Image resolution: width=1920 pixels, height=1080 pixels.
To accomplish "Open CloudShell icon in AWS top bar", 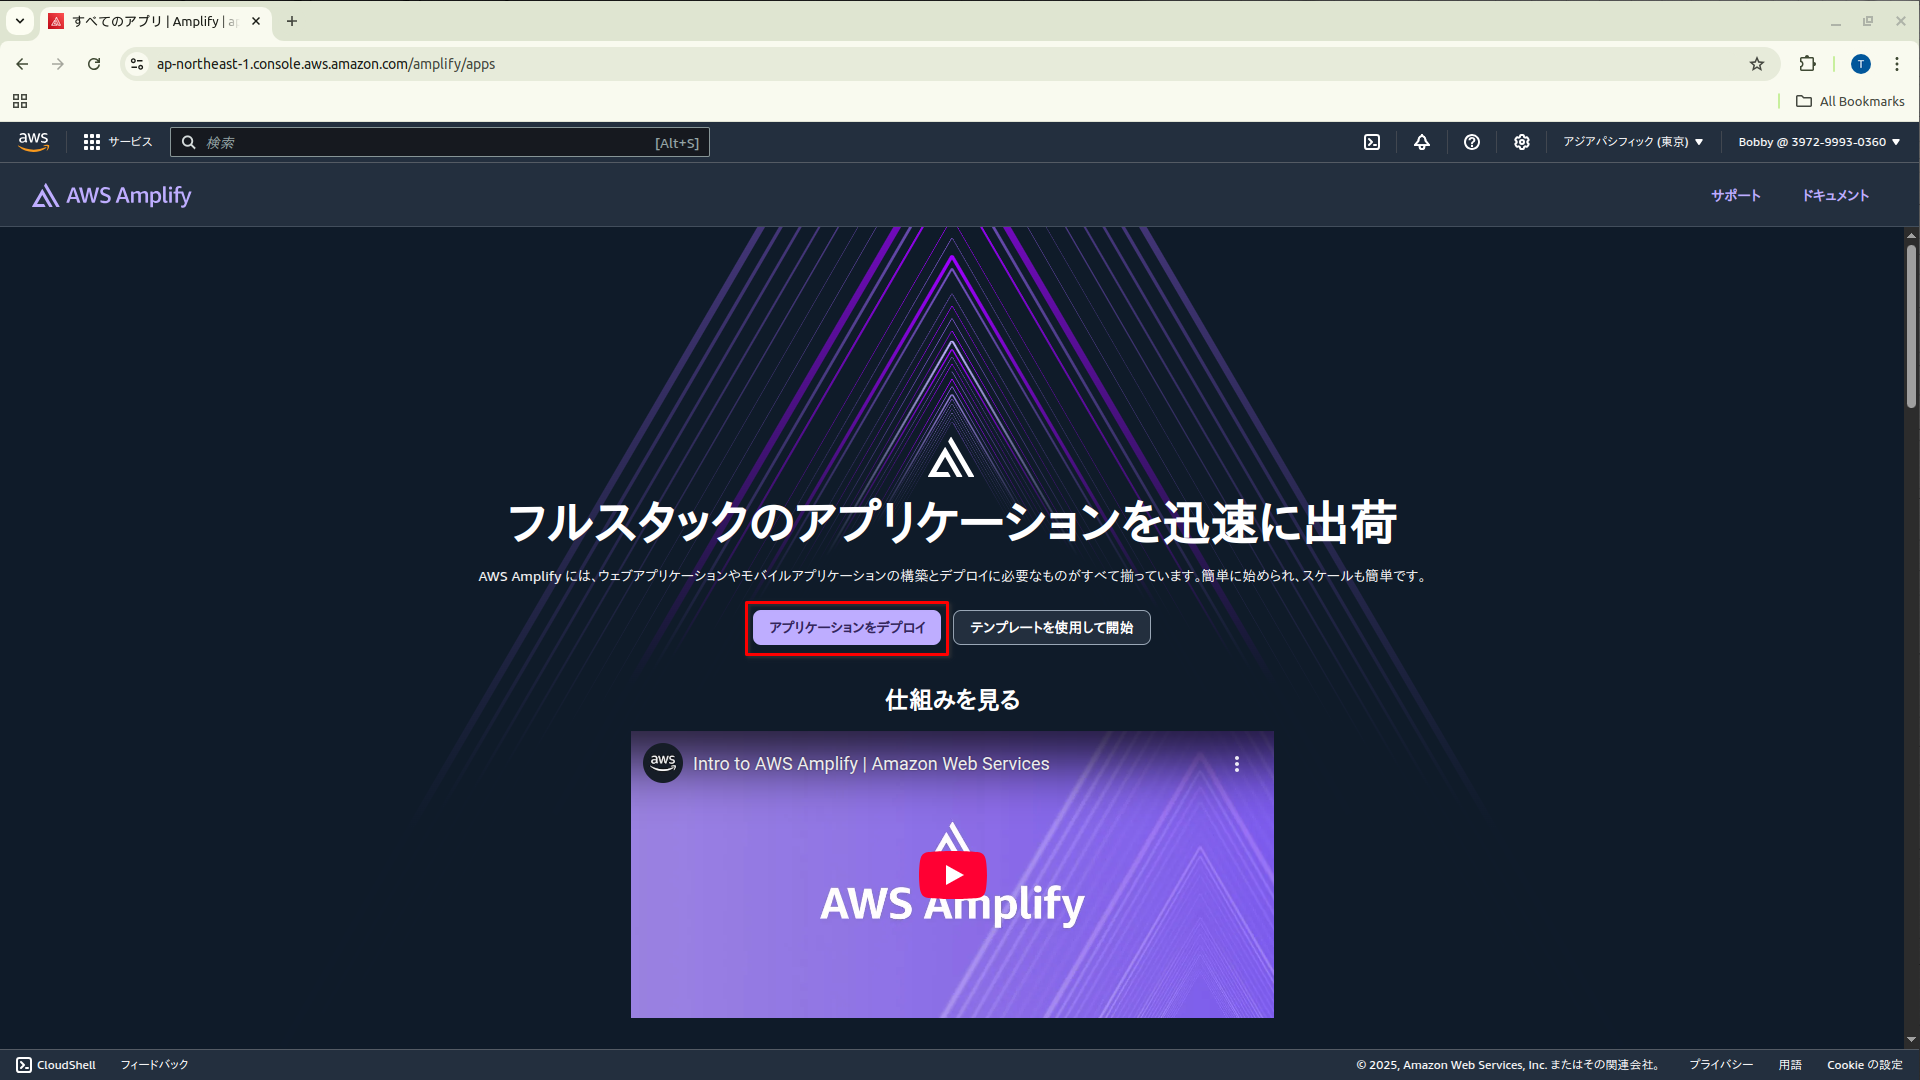I will (x=1372, y=142).
